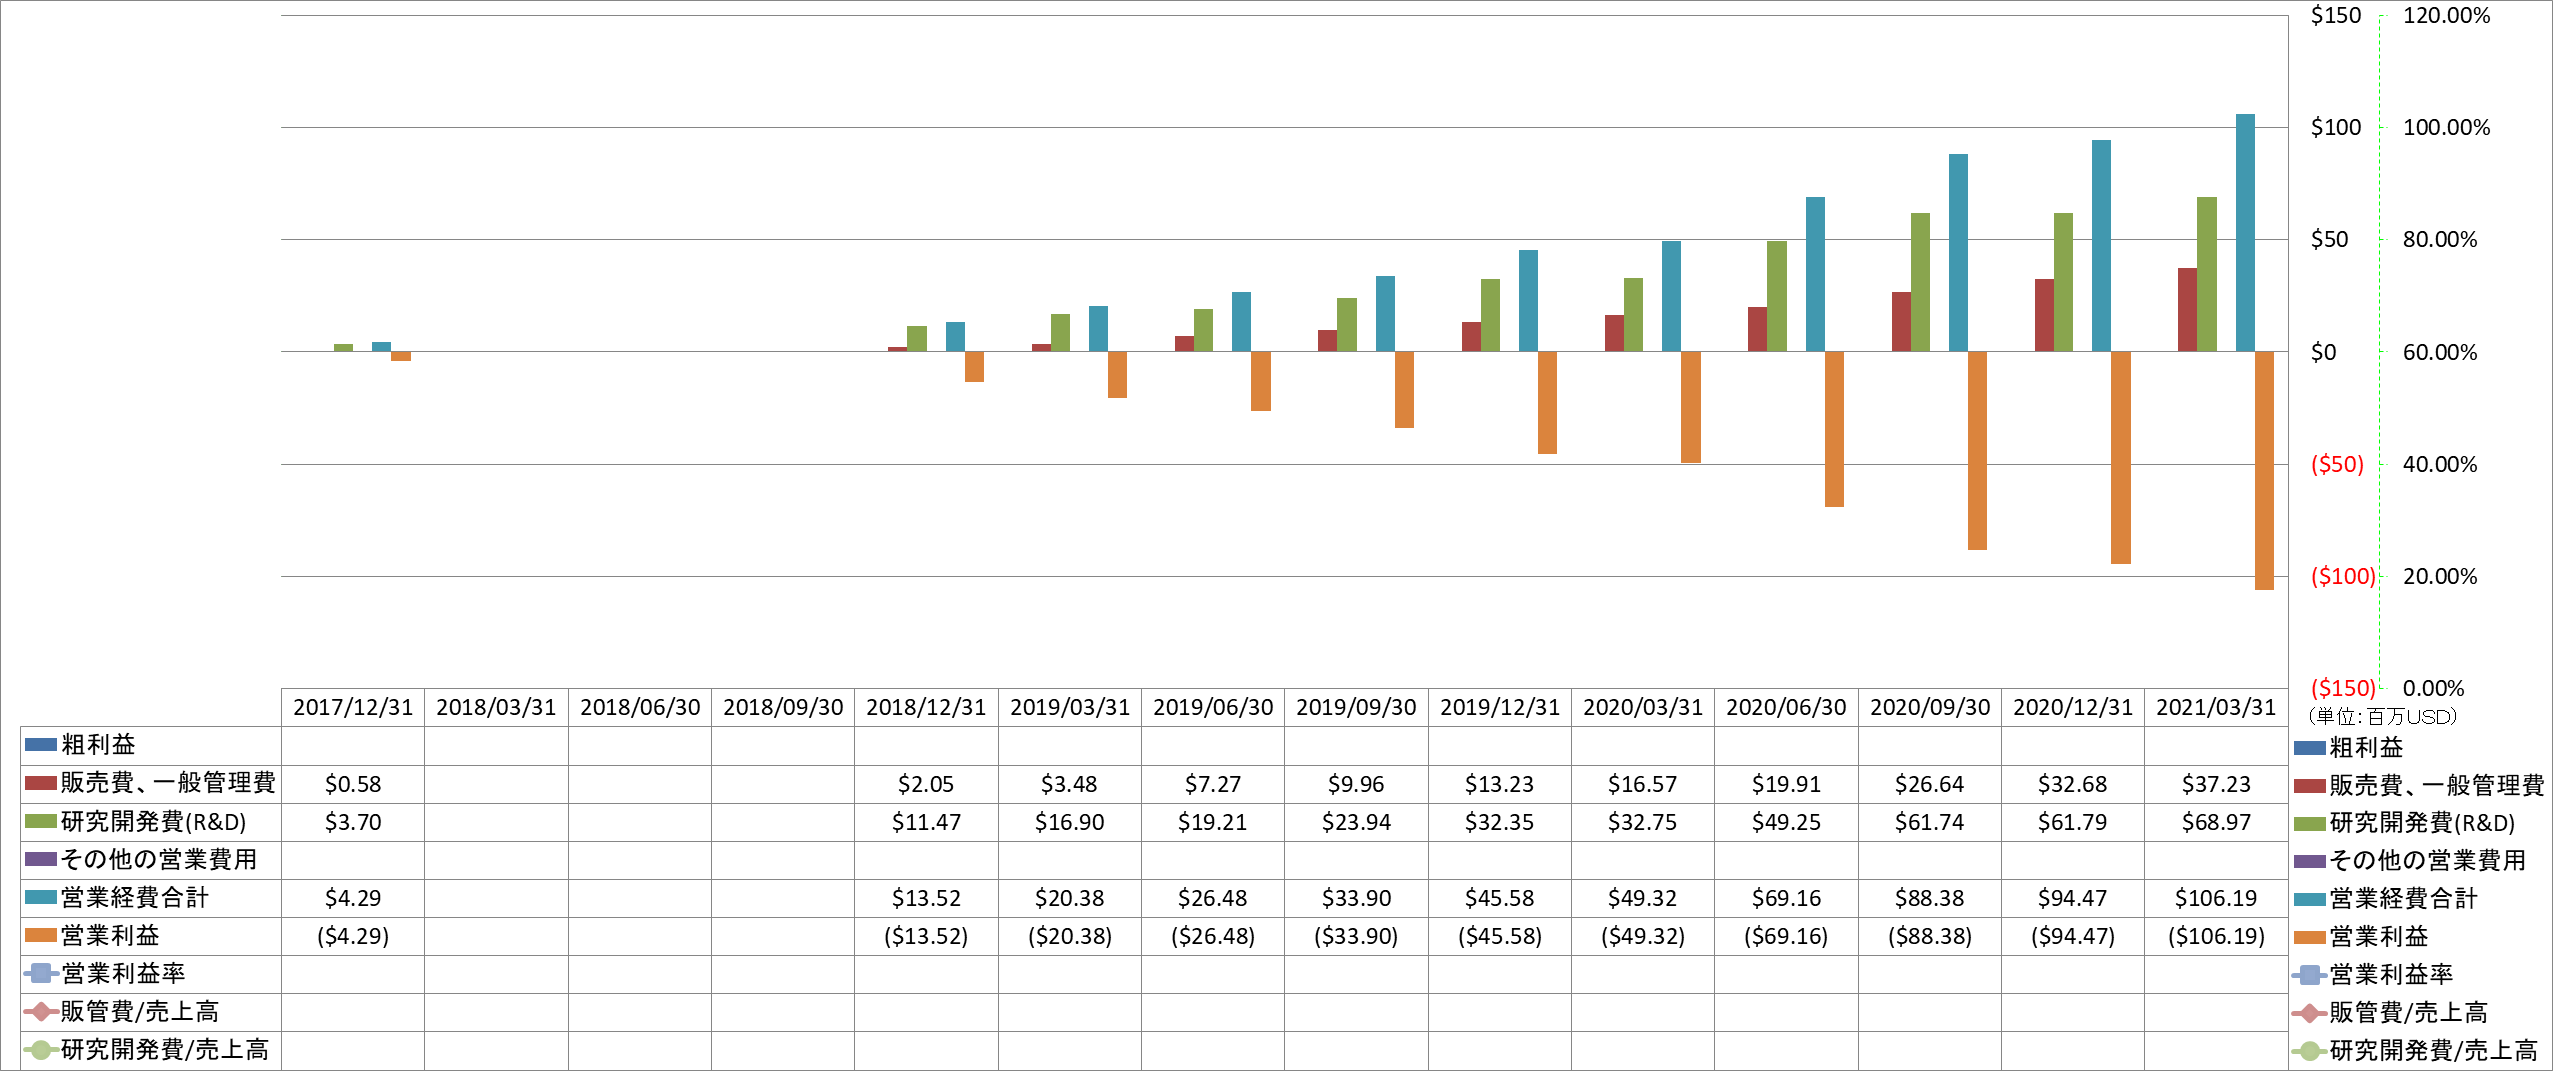This screenshot has width=2553, height=1071.
Task: Select the 2020/03/31 column header
Action: click(x=1643, y=708)
